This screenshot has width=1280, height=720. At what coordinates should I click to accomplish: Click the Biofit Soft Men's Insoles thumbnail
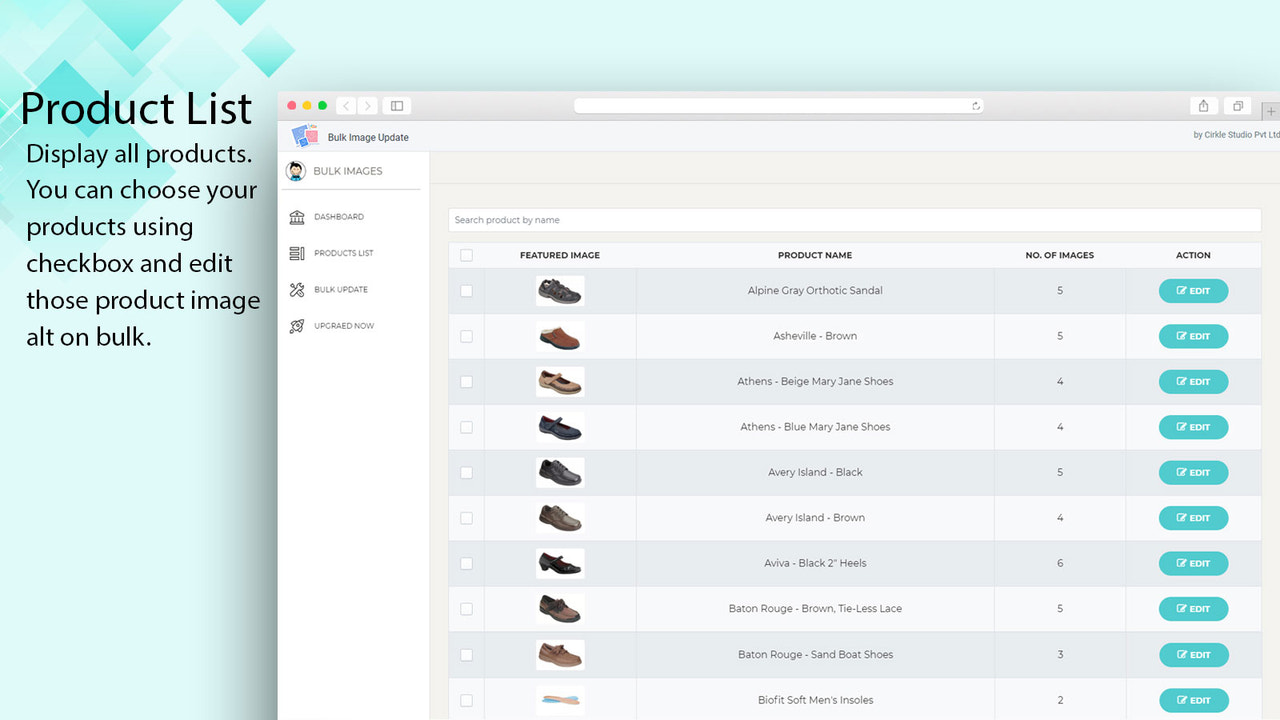(x=560, y=700)
